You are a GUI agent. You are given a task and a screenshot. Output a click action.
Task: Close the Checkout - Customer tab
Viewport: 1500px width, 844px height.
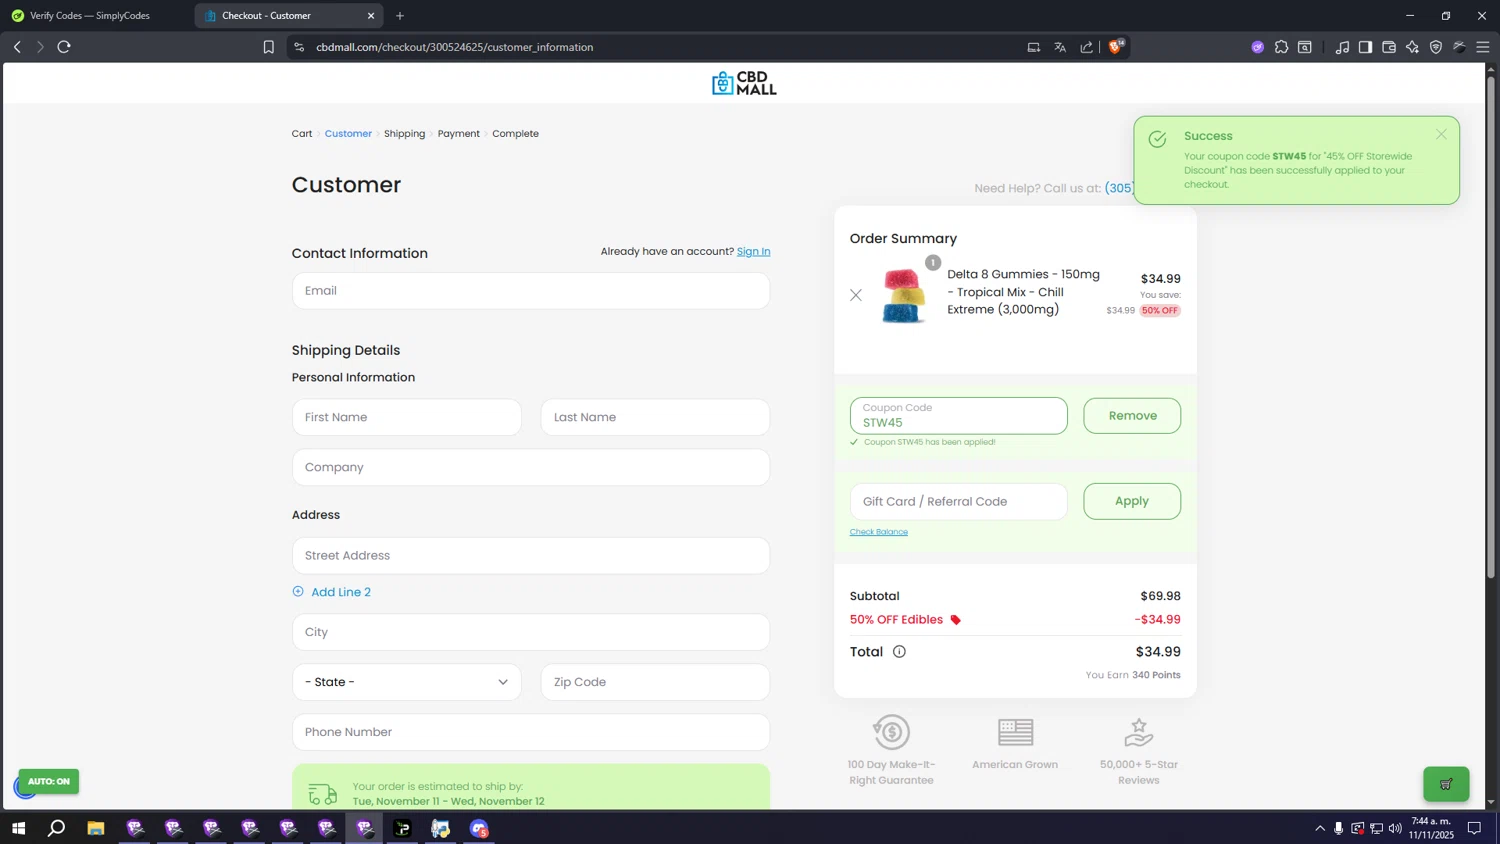371,16
